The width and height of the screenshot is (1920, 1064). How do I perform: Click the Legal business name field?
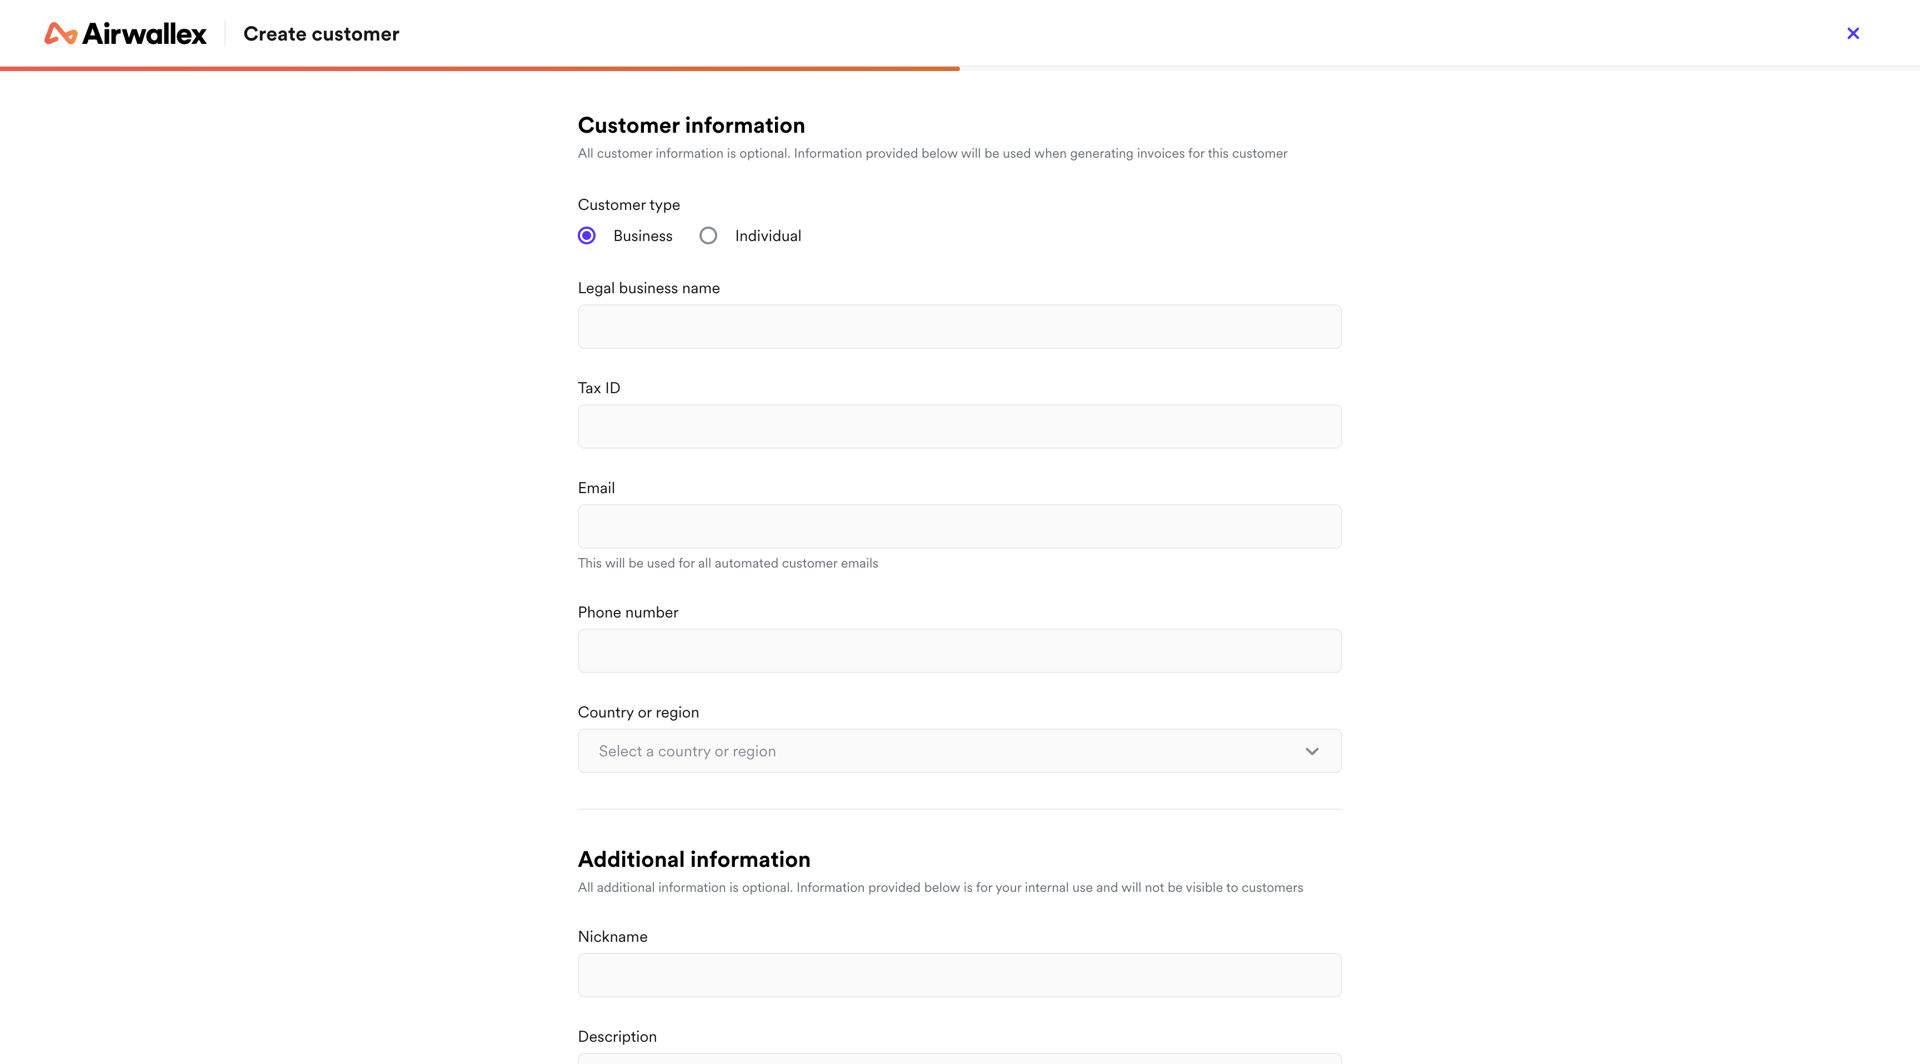click(959, 326)
